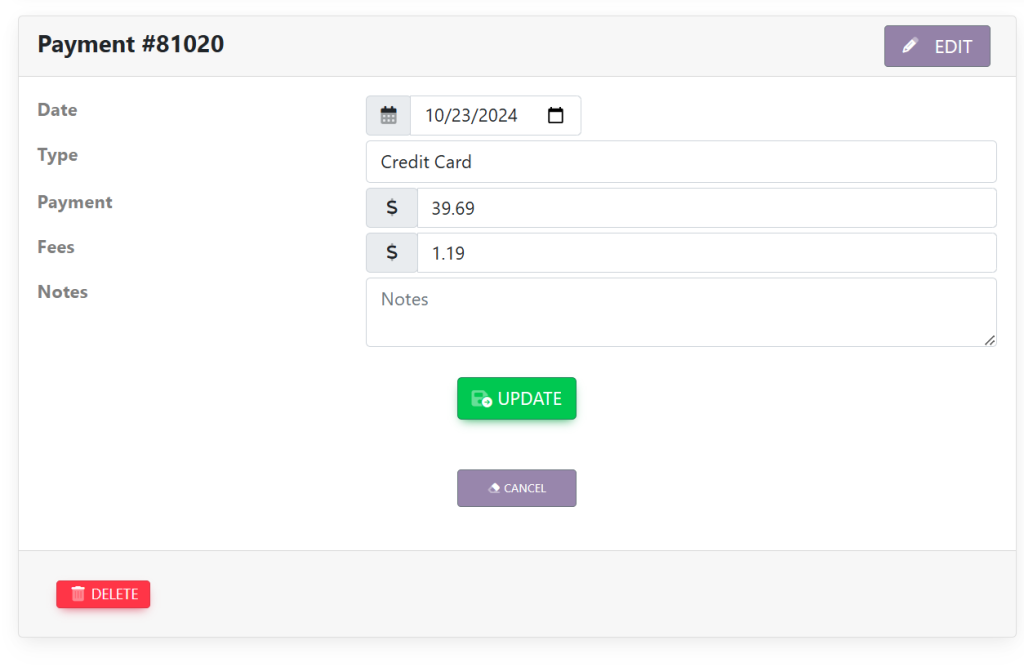Click the Type field containing Credit Card
Viewport: 1024px width, 667px height.
pyautogui.click(x=680, y=162)
